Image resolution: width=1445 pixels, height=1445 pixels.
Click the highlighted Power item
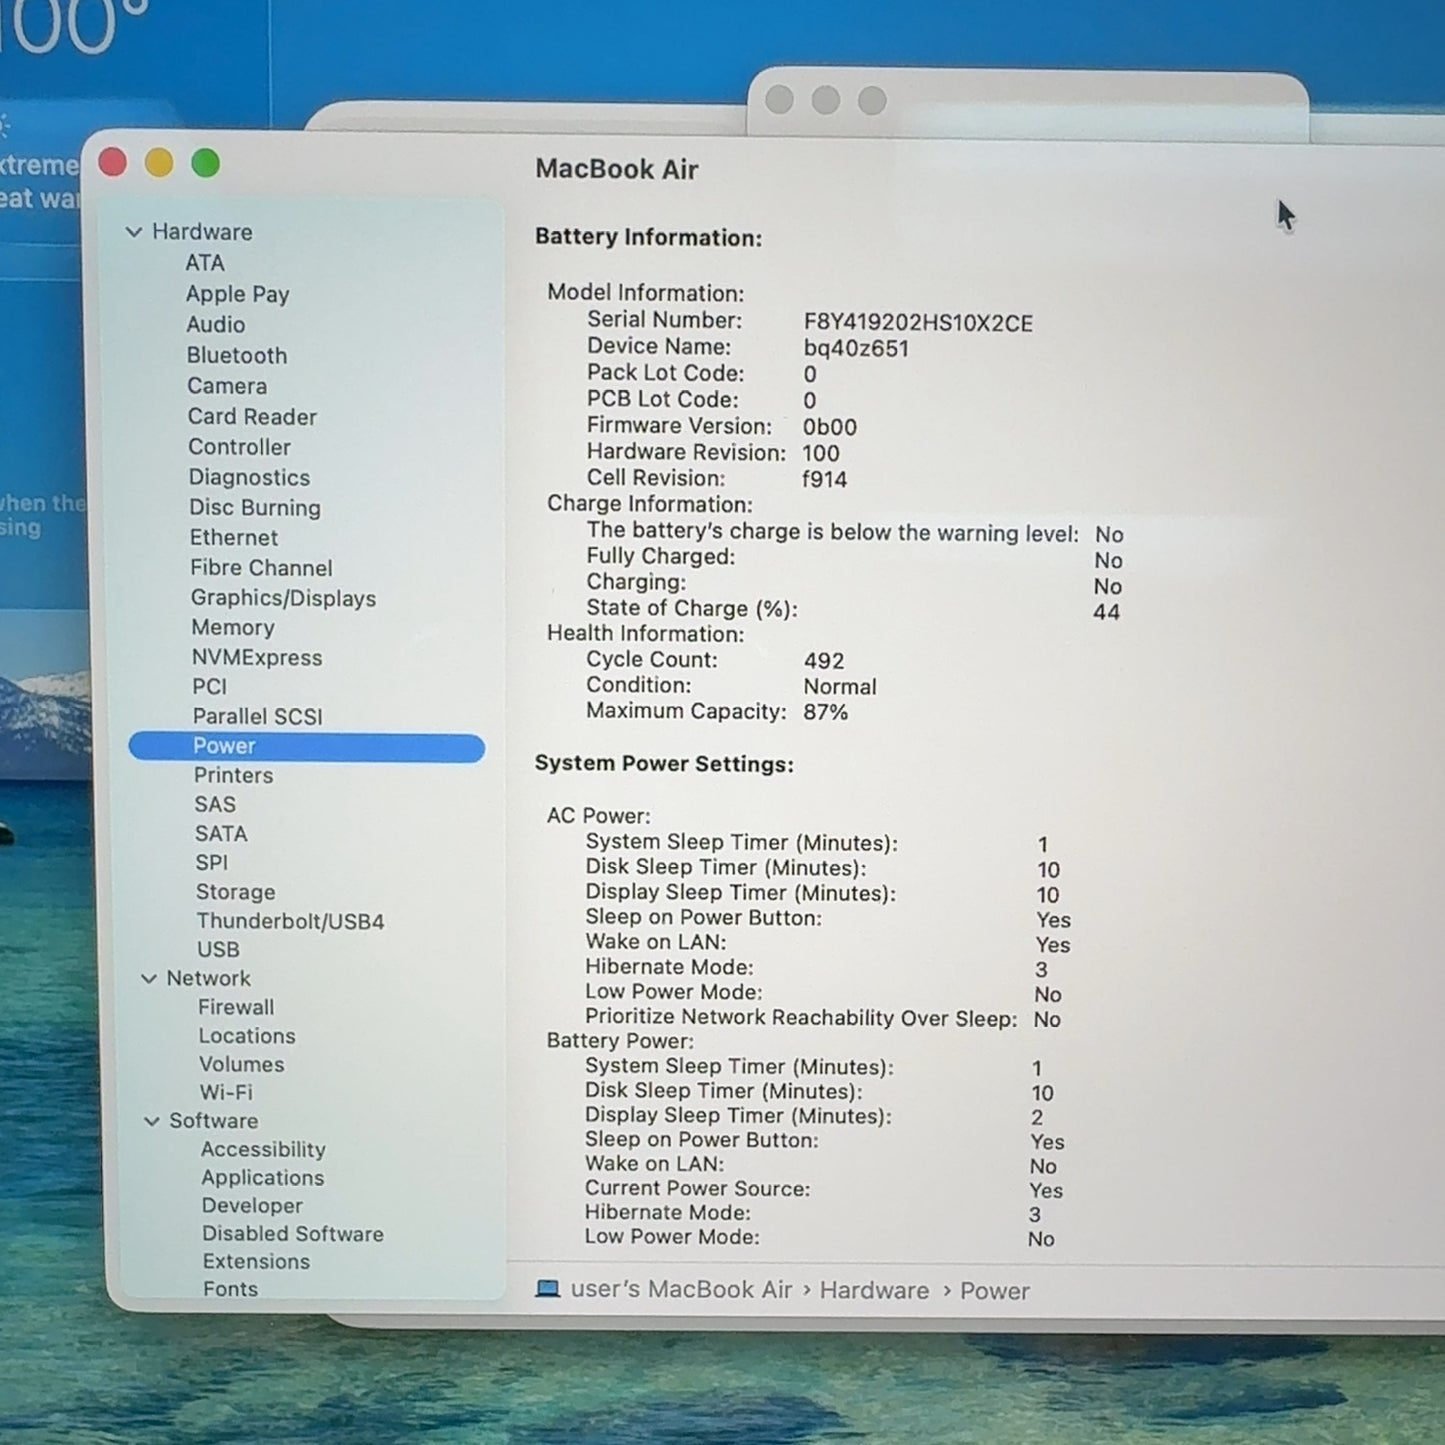[x=307, y=747]
